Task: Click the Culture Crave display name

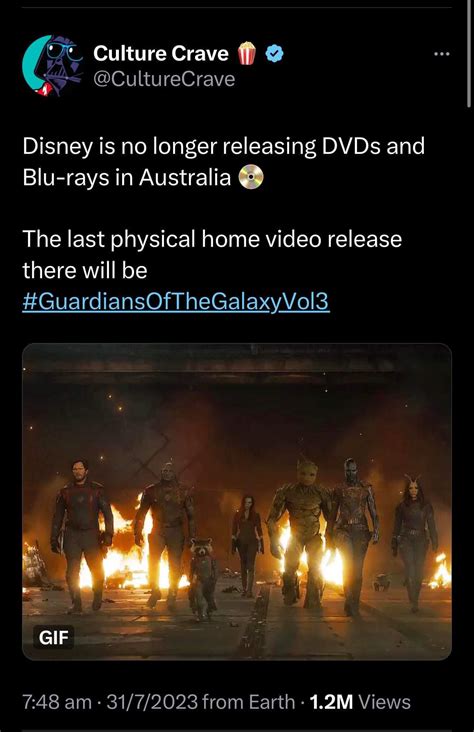Action: (161, 54)
